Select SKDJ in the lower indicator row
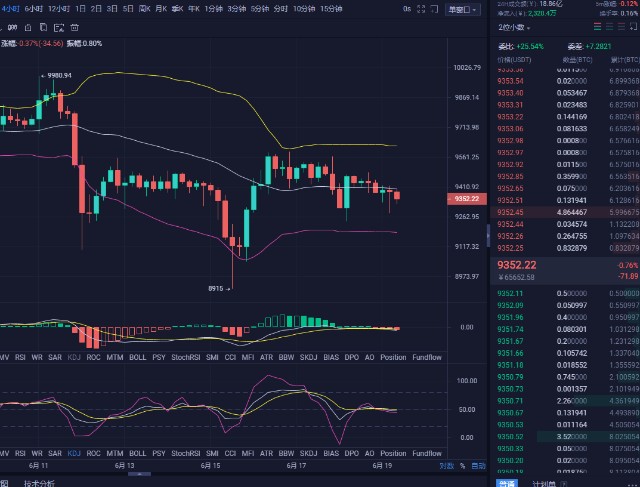 [x=308, y=453]
